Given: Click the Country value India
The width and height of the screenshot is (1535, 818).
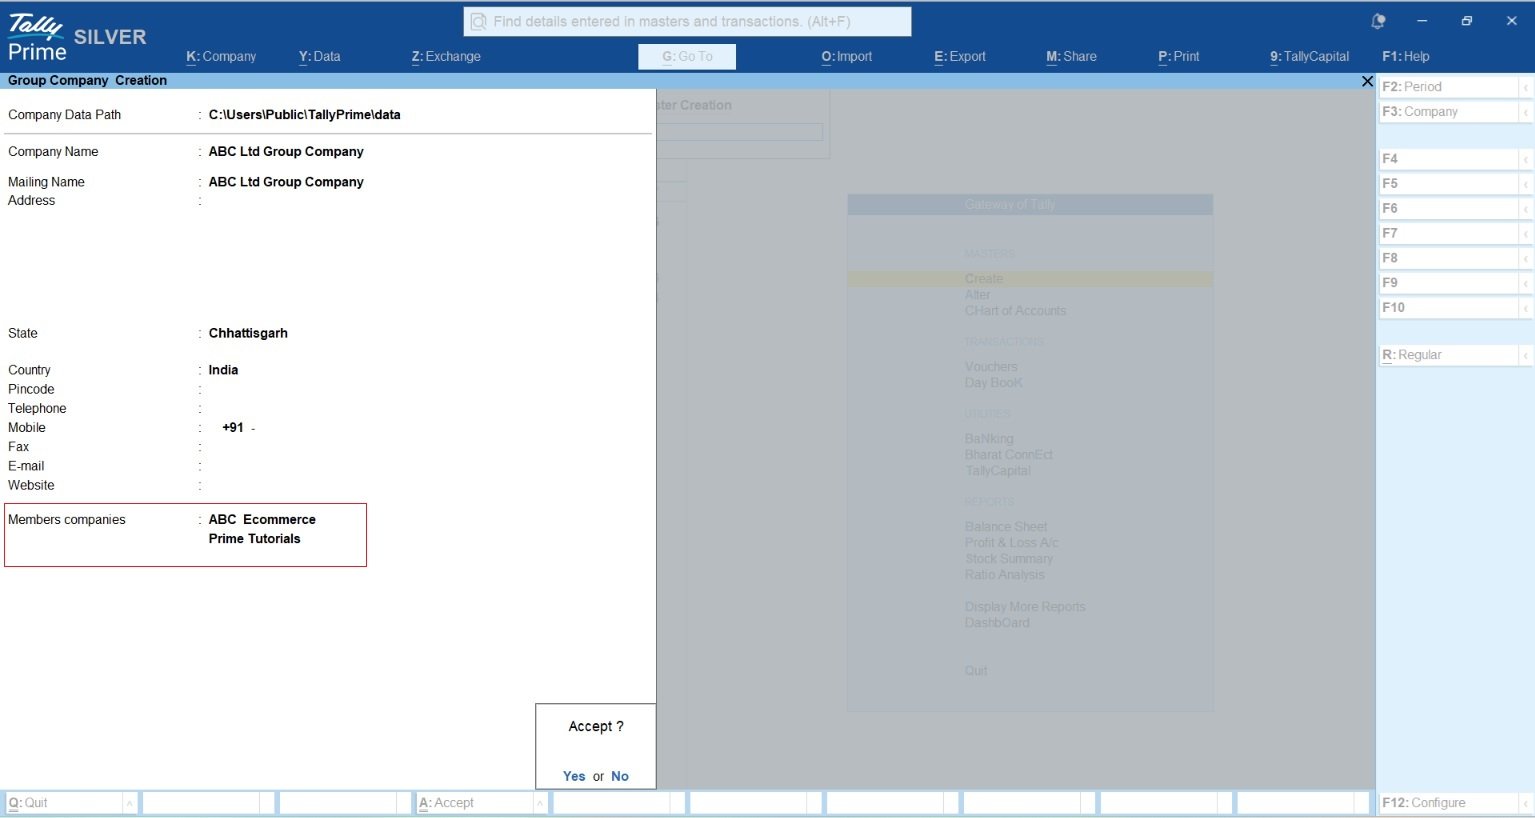Looking at the screenshot, I should coord(223,370).
